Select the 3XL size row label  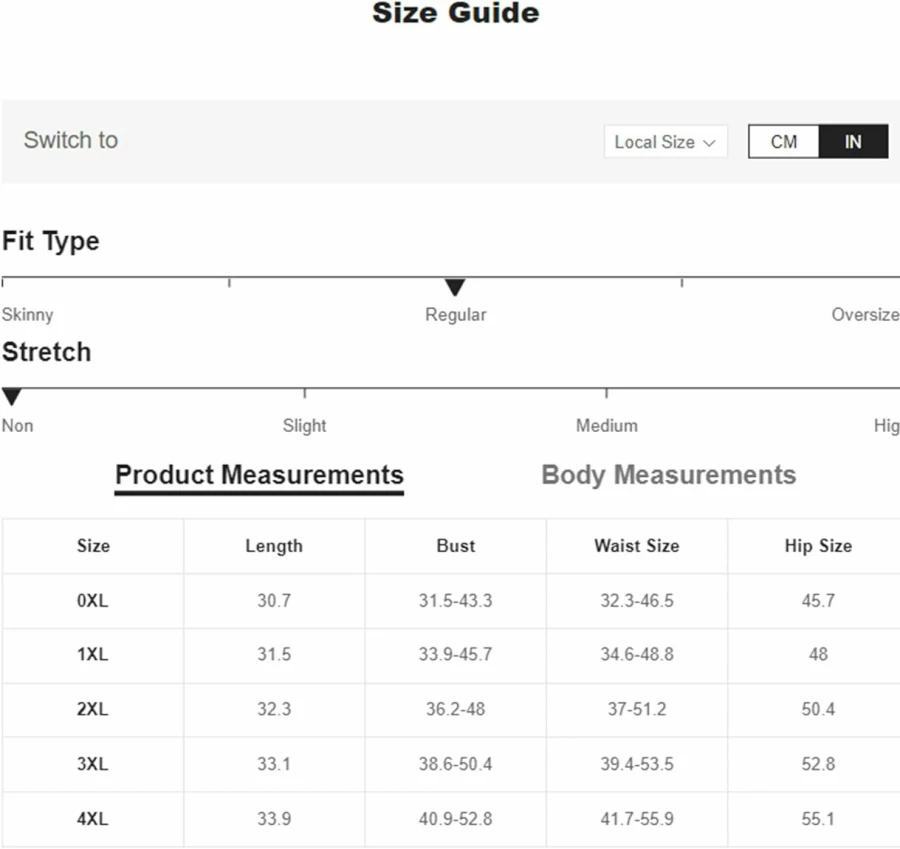tap(92, 764)
